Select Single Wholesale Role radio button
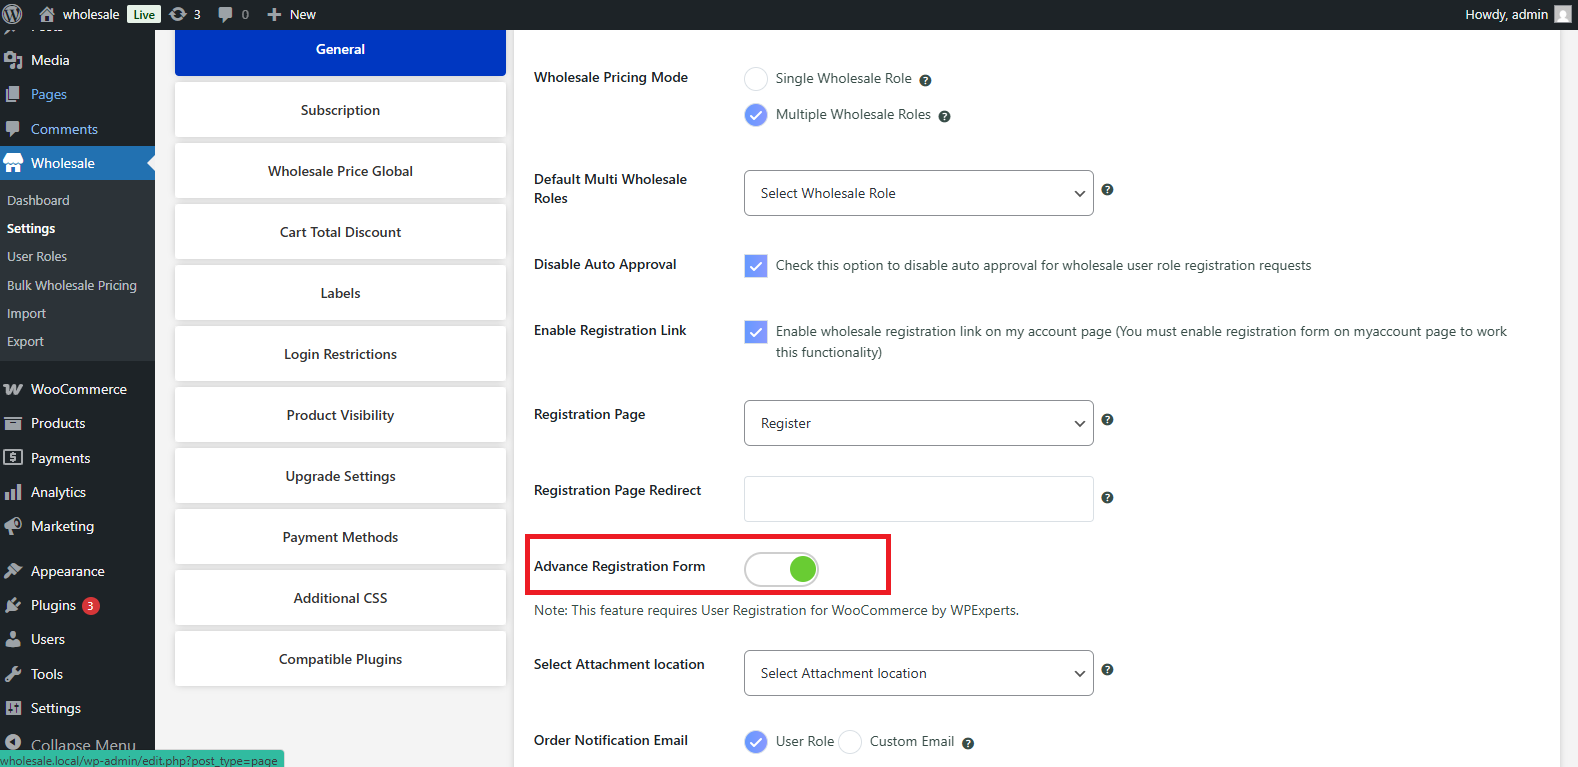Screen dimensions: 1578x767 (x=756, y=79)
